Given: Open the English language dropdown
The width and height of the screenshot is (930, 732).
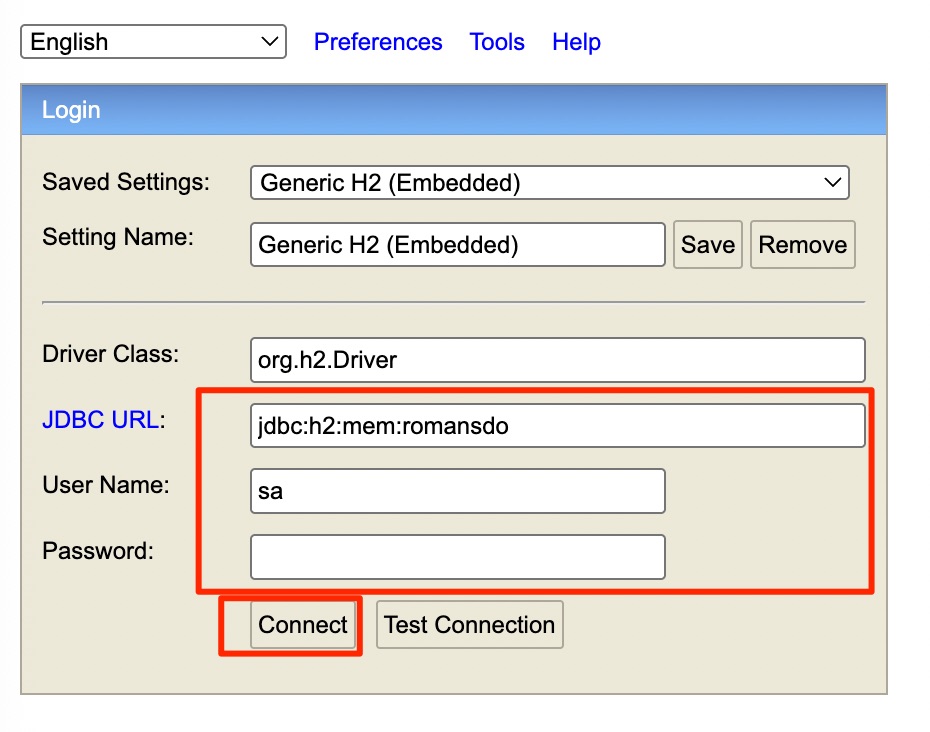Looking at the screenshot, I should (153, 42).
